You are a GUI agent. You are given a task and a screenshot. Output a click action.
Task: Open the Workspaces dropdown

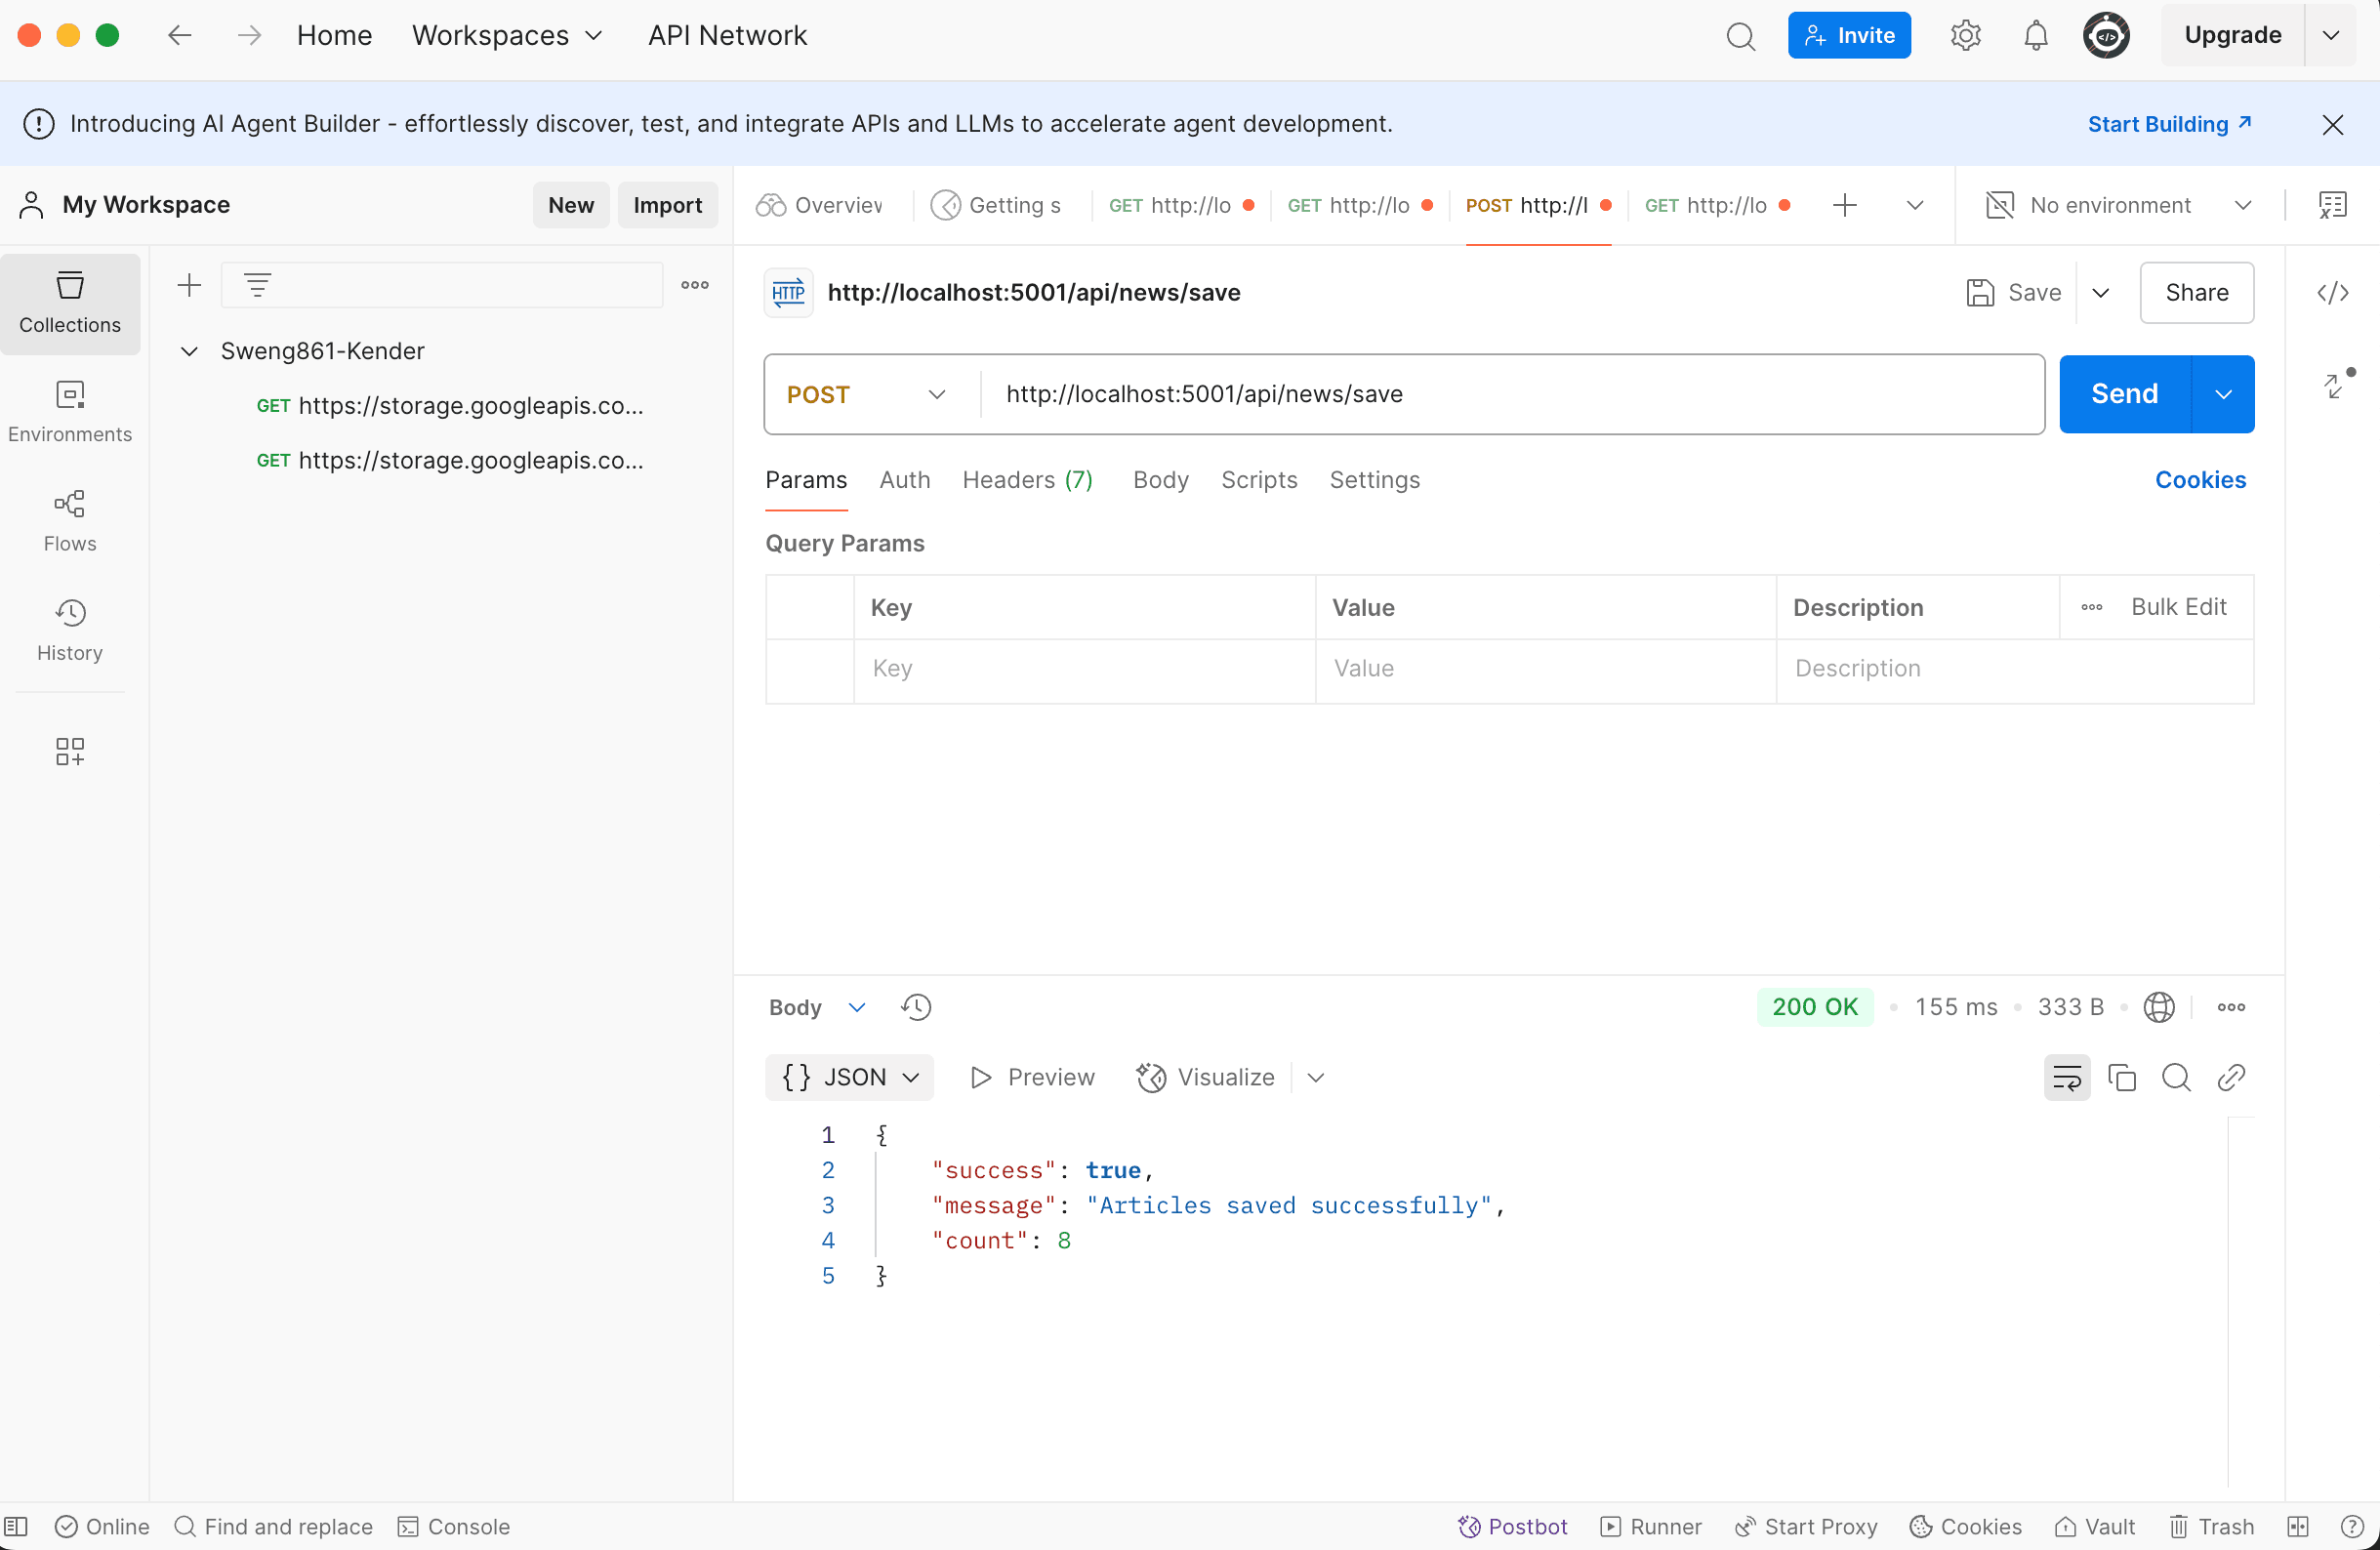coord(508,36)
